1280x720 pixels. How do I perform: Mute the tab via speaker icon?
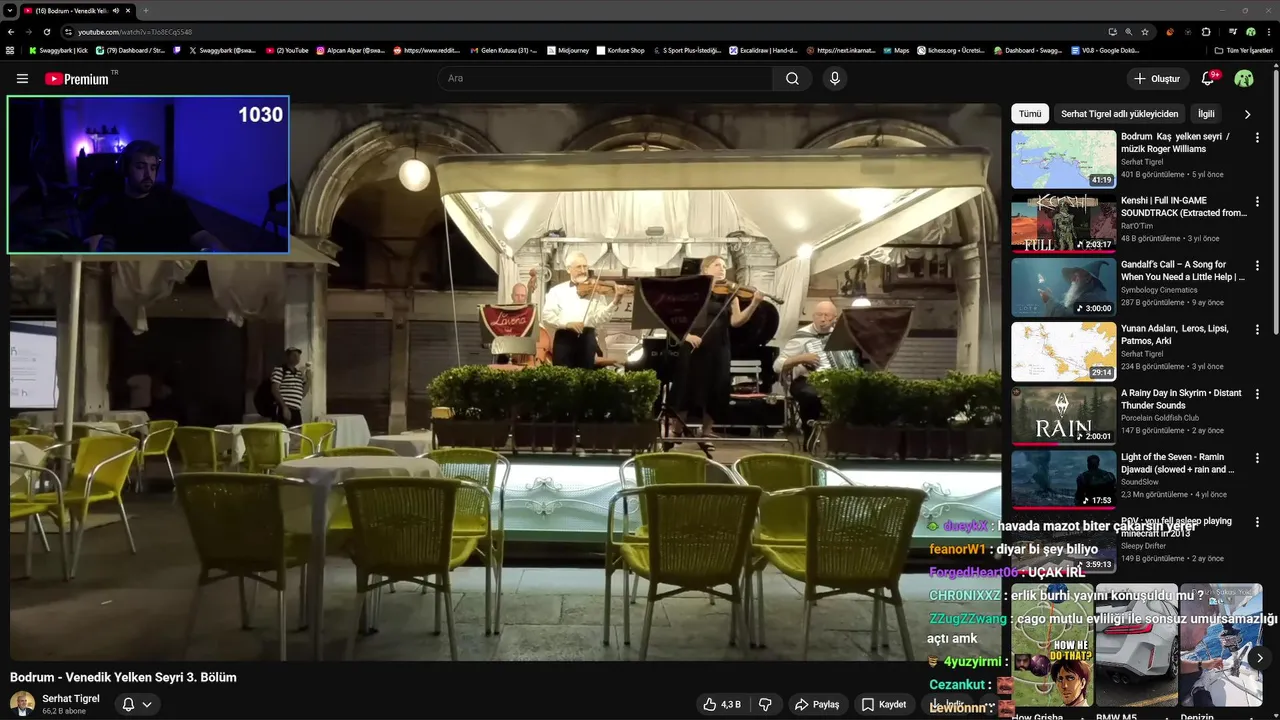[x=115, y=10]
